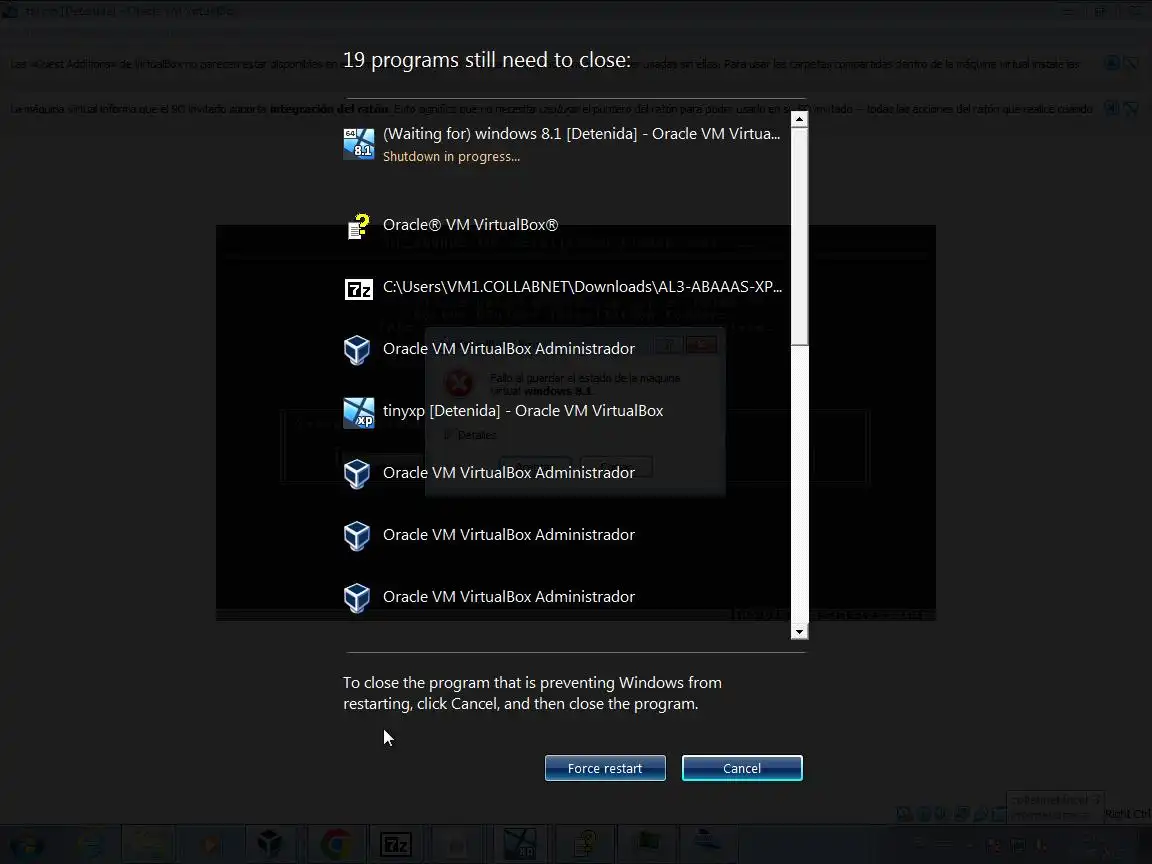Click the tinyxp VM icon in the list

point(359,413)
